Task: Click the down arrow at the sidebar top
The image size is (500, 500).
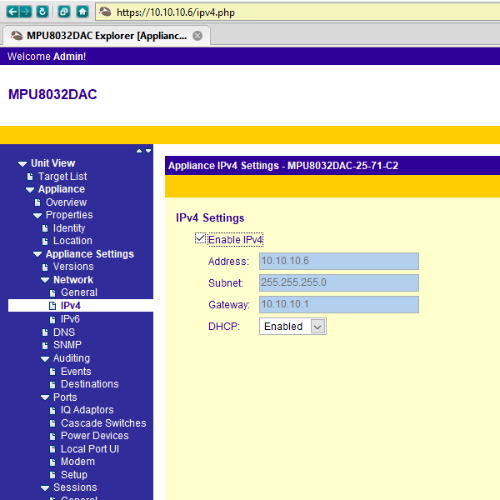Action: pyautogui.click(x=148, y=151)
